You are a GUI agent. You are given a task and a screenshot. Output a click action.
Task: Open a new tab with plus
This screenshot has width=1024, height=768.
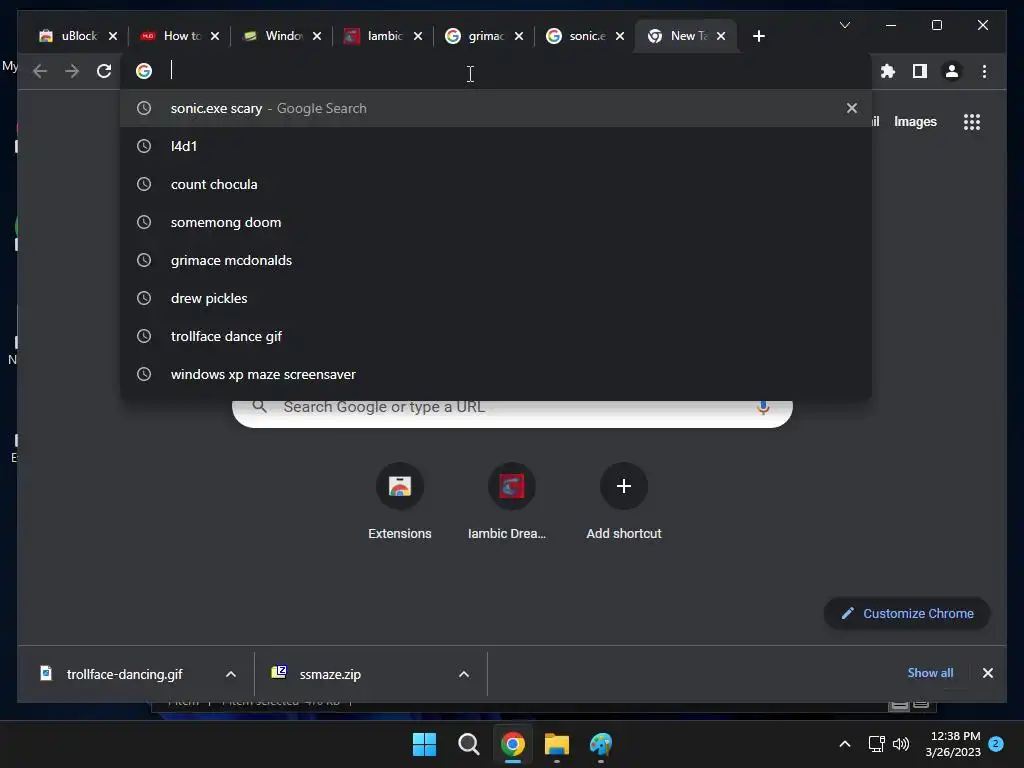[x=758, y=36]
